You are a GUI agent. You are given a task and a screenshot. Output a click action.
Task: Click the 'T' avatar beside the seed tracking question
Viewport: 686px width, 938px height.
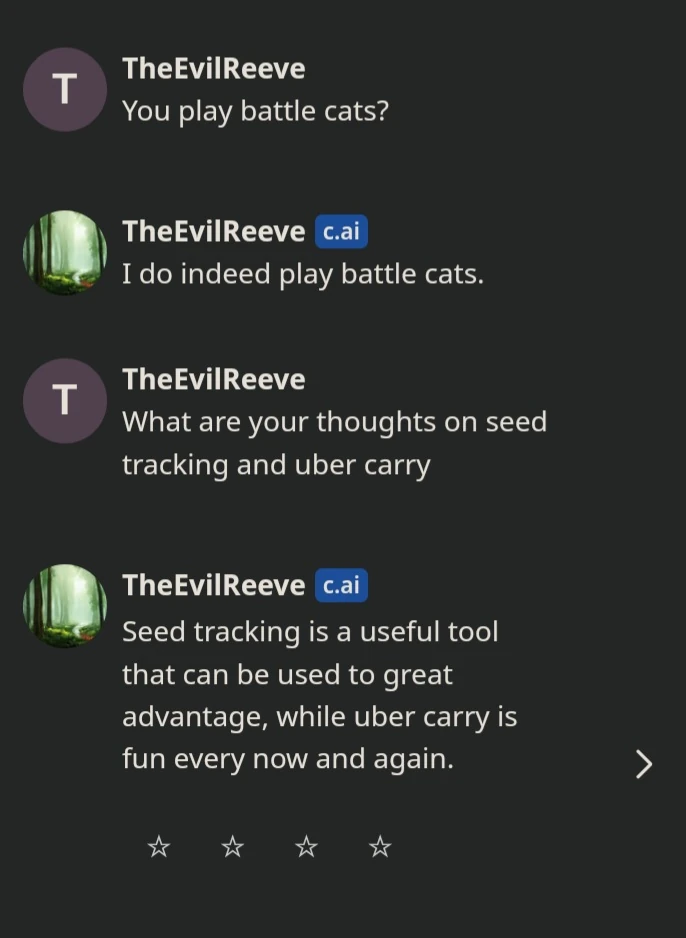(x=64, y=400)
